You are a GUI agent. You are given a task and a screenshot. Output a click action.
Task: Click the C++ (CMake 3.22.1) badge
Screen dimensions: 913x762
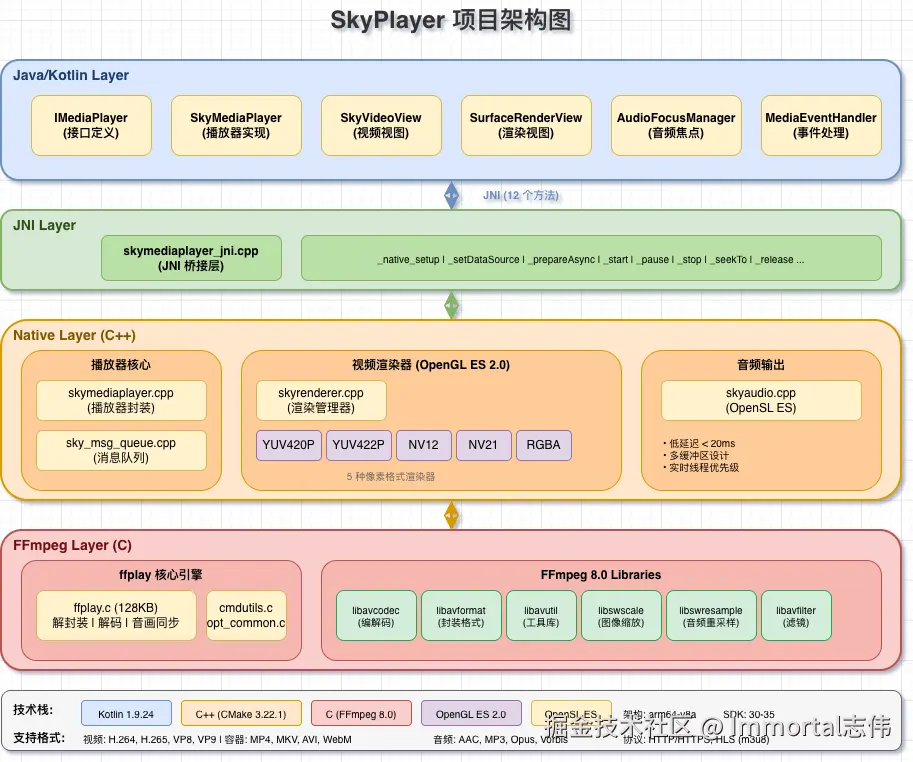(241, 713)
